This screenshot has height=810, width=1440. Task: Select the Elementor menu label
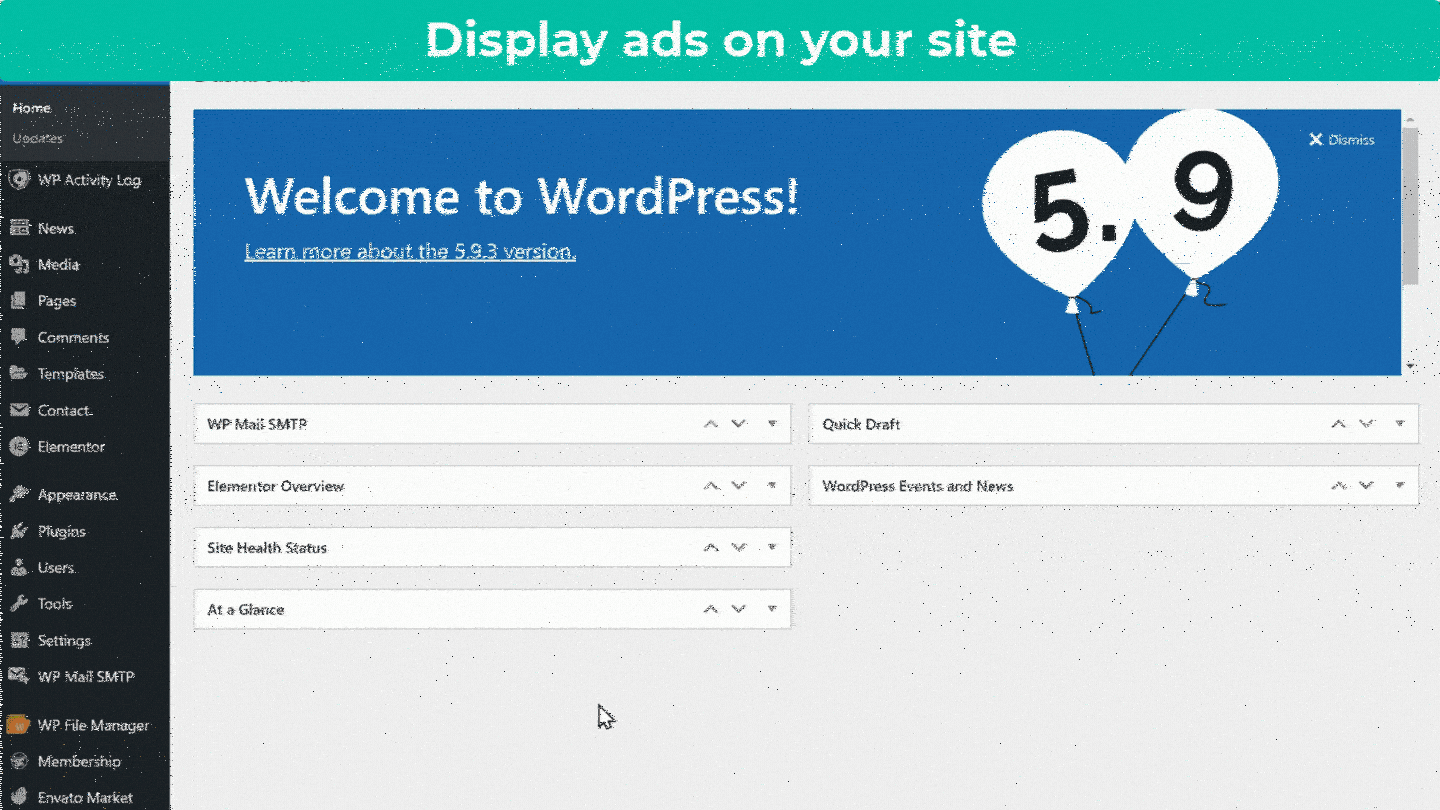71,446
